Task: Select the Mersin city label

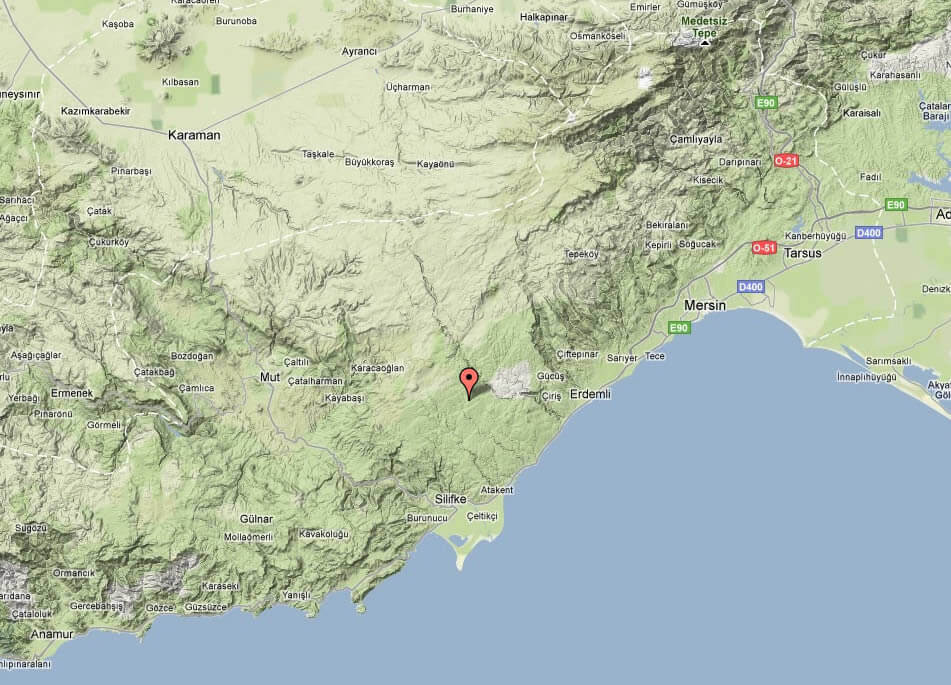Action: pyautogui.click(x=706, y=304)
